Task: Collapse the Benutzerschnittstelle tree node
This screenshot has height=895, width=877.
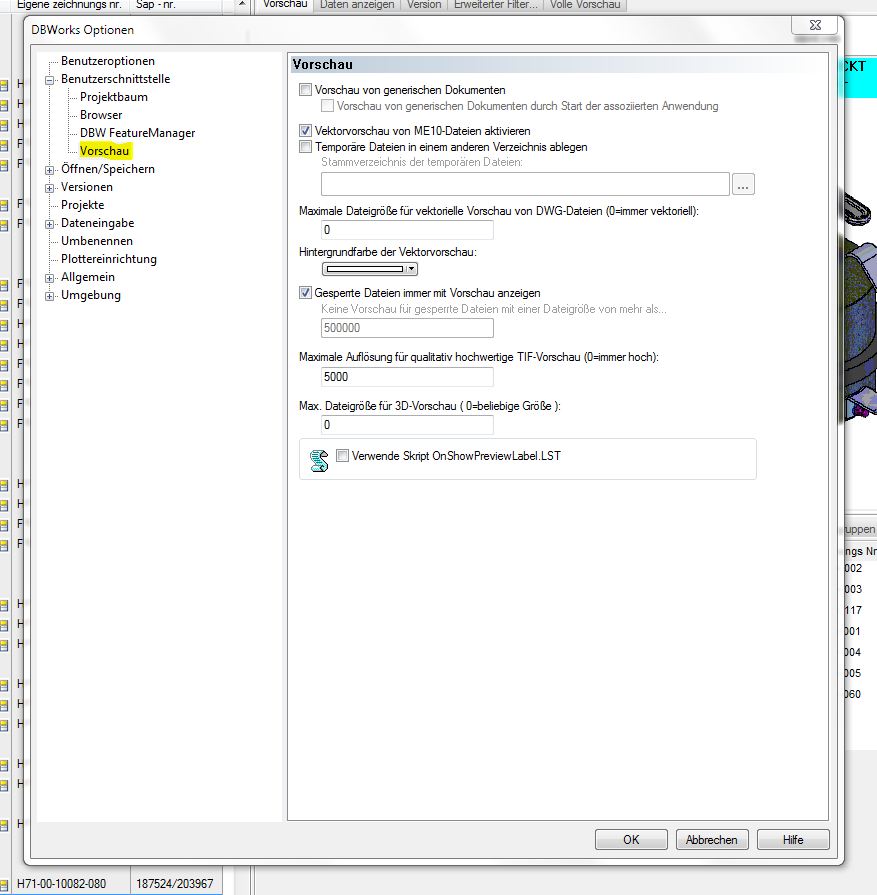Action: tap(50, 80)
